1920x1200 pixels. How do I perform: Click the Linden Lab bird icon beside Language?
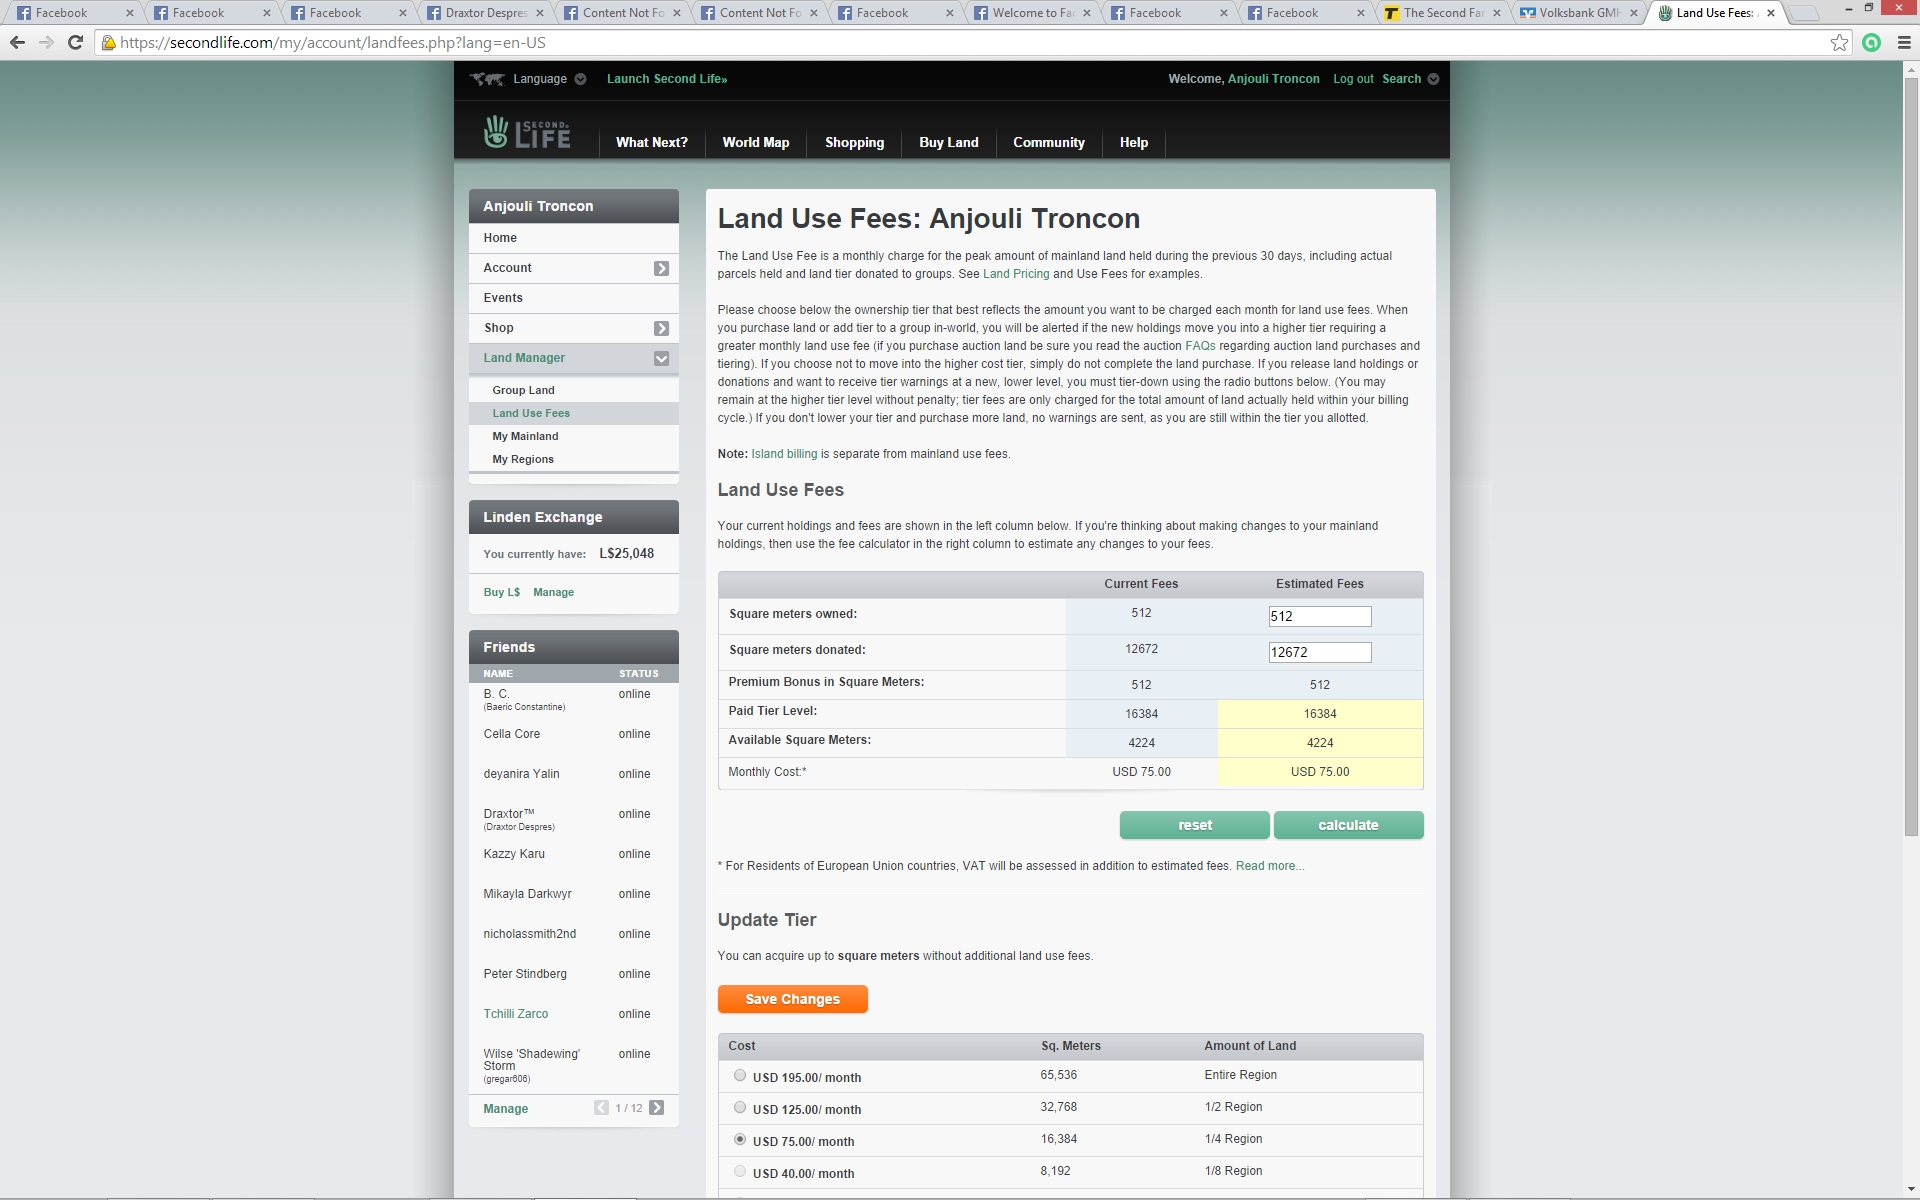(488, 79)
